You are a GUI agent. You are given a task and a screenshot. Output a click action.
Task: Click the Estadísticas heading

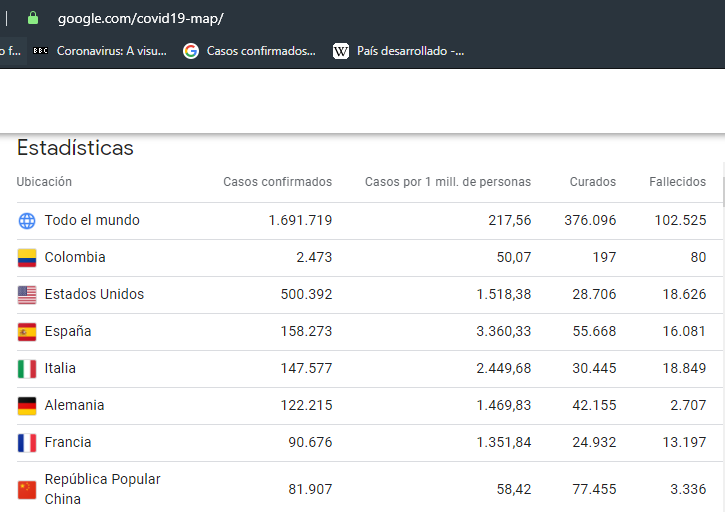click(x=75, y=148)
